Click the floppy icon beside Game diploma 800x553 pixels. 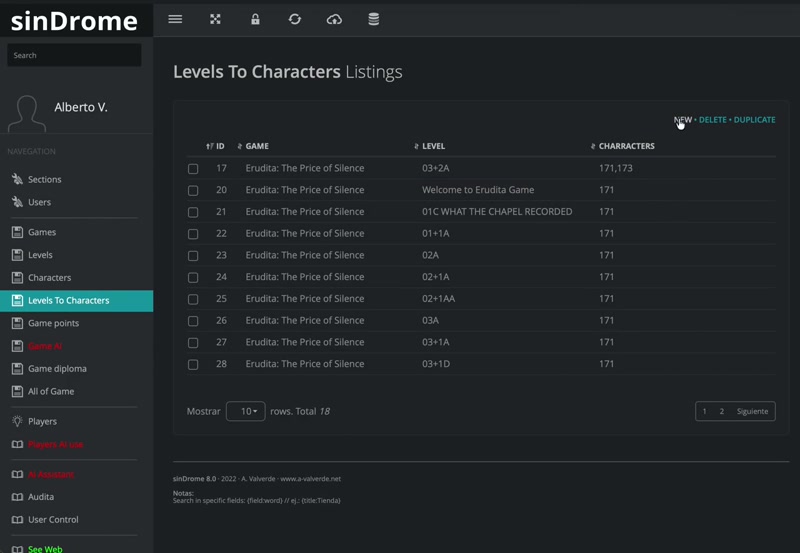click(x=17, y=368)
